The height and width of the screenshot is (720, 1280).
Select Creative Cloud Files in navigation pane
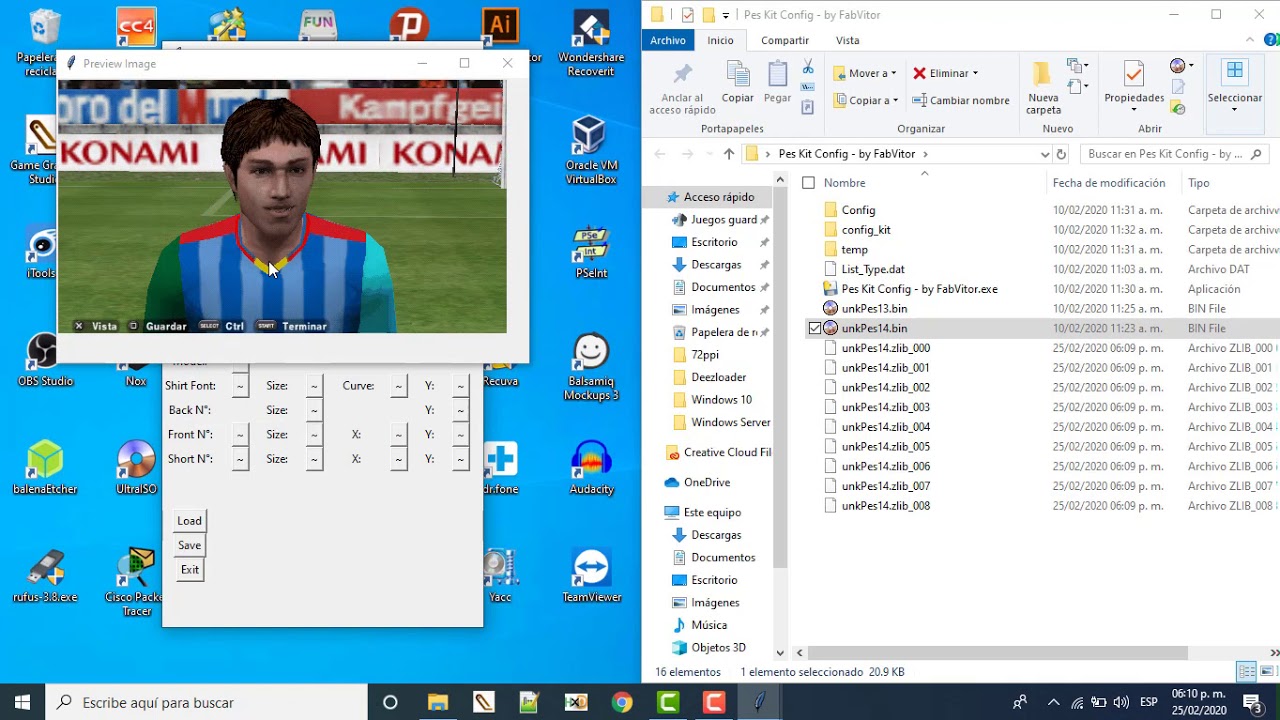coord(718,452)
